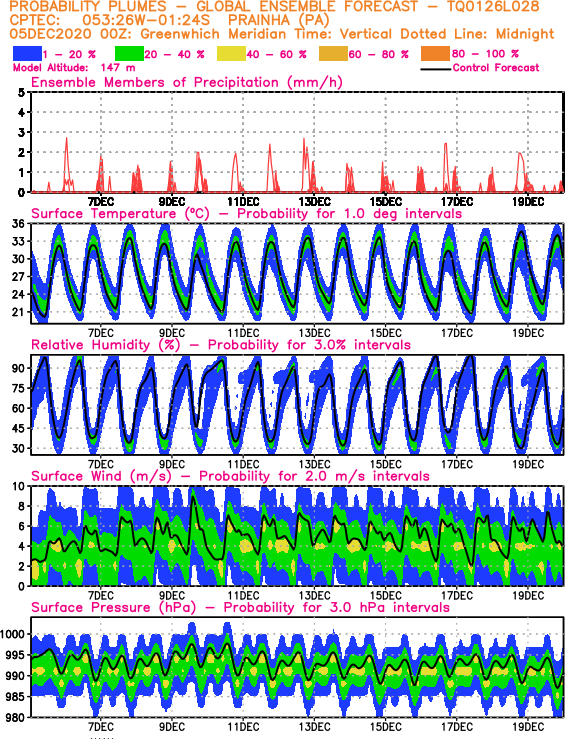Click the green 20 - 40 % legend swatch
This screenshot has width=565, height=739.
[x=129, y=54]
